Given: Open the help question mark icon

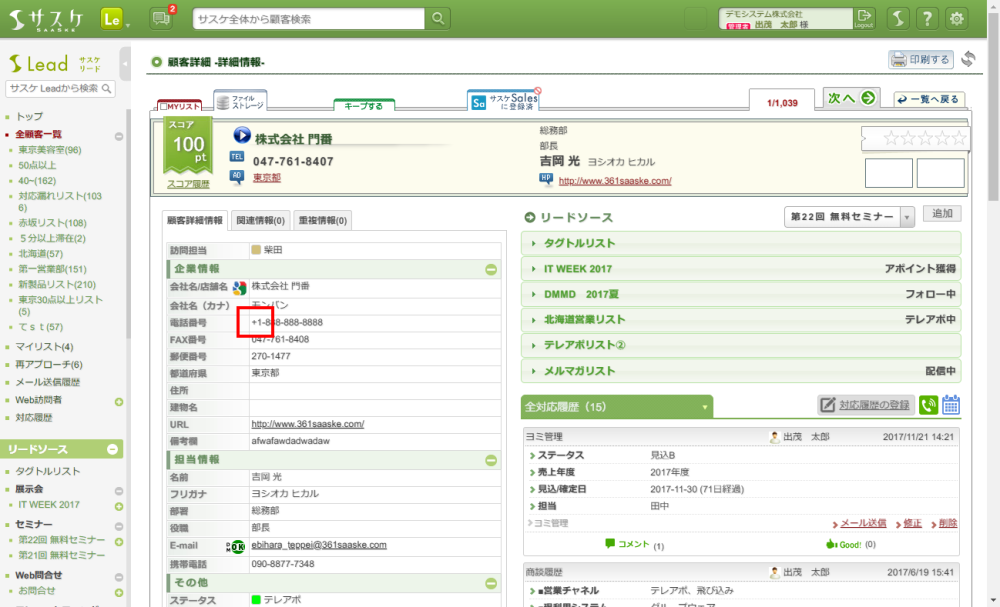Looking at the screenshot, I should pyautogui.click(x=927, y=18).
